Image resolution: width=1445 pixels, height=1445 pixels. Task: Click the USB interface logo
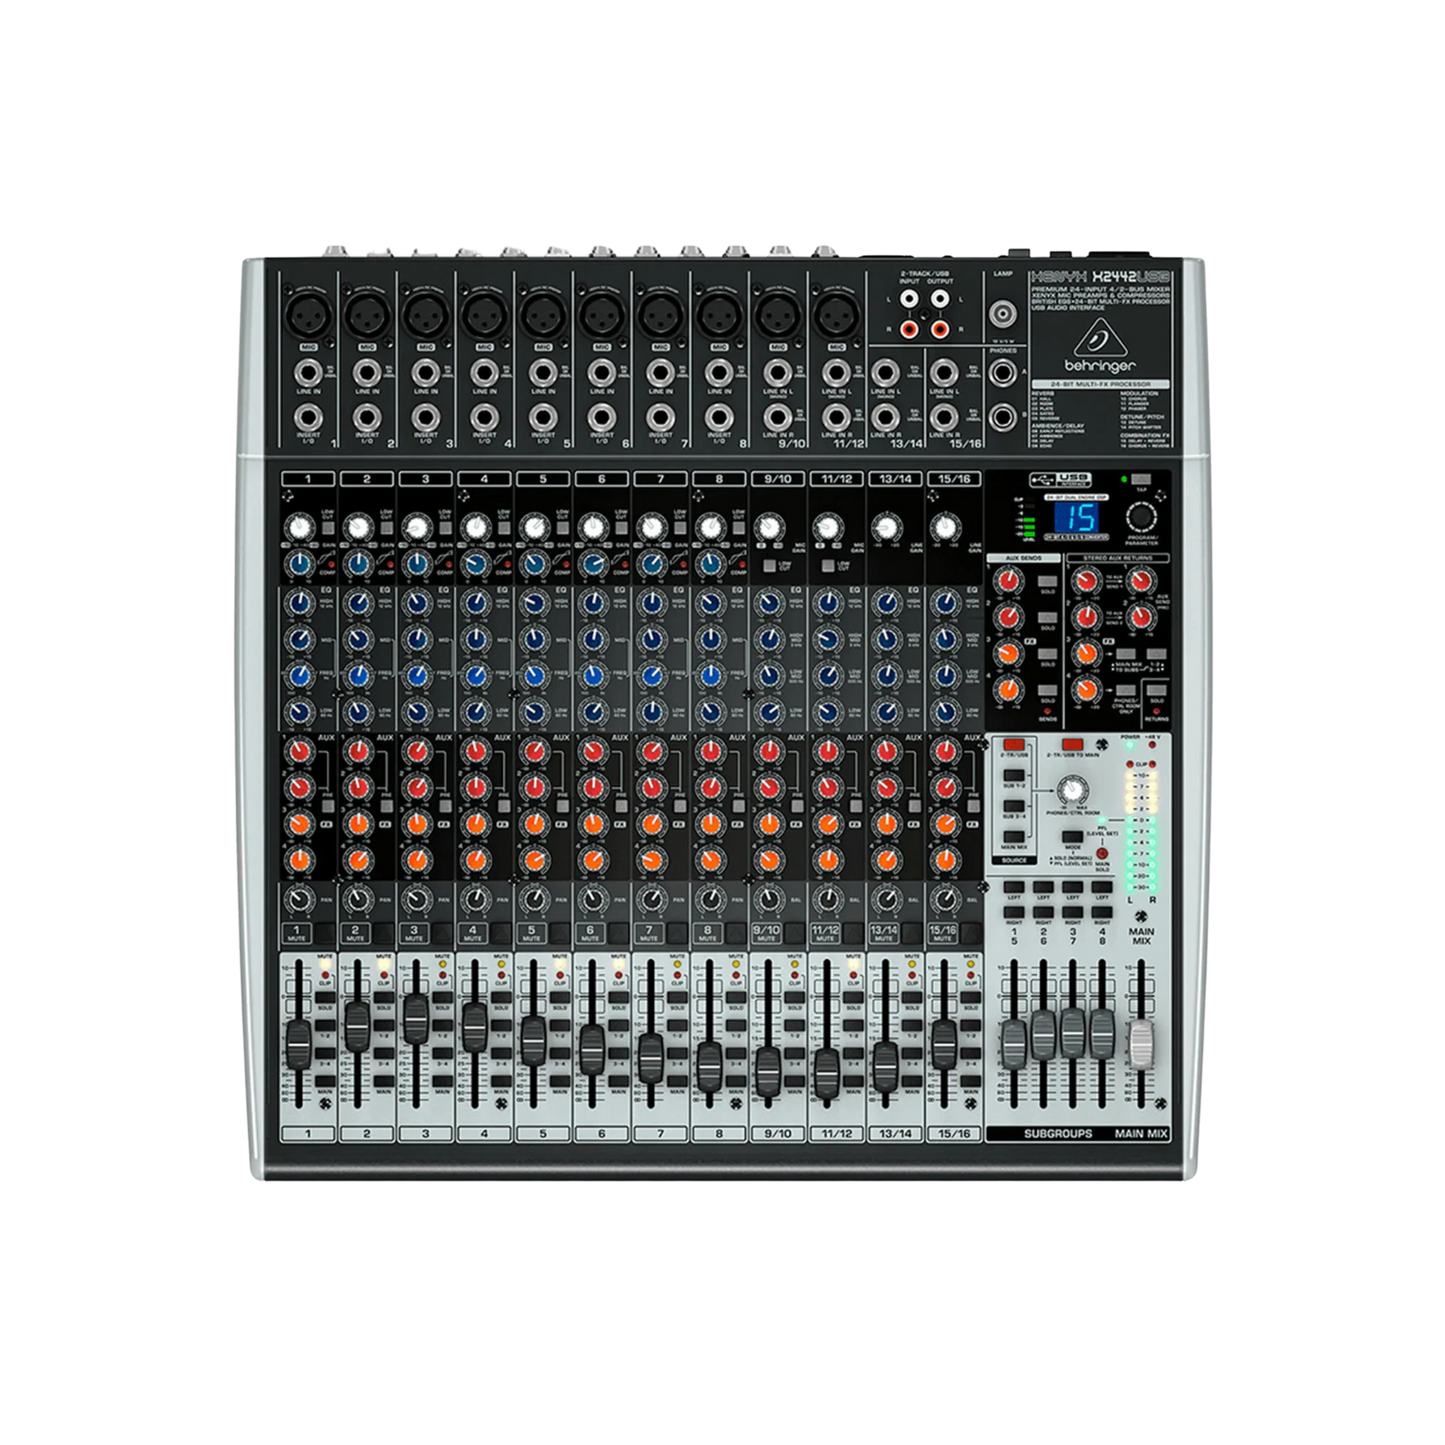[x=1059, y=480]
